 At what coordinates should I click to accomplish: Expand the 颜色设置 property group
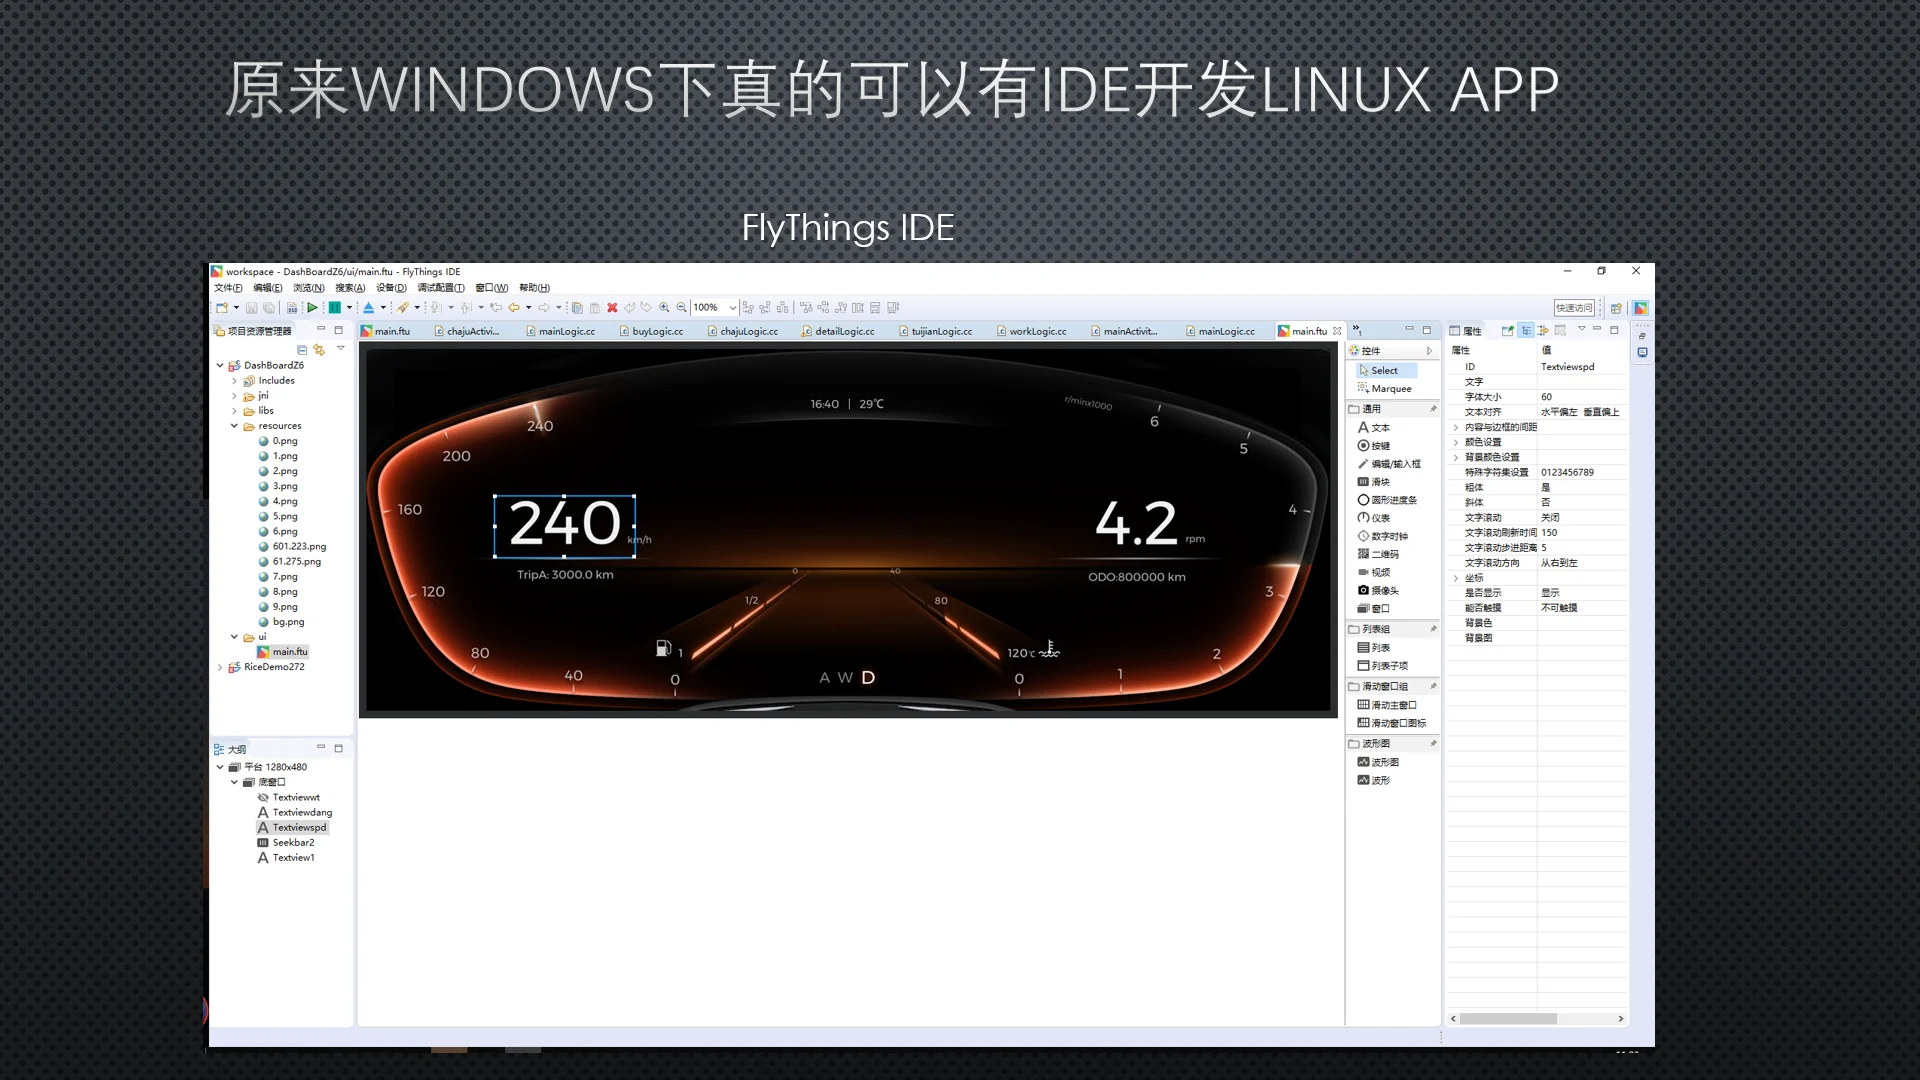tap(1456, 442)
